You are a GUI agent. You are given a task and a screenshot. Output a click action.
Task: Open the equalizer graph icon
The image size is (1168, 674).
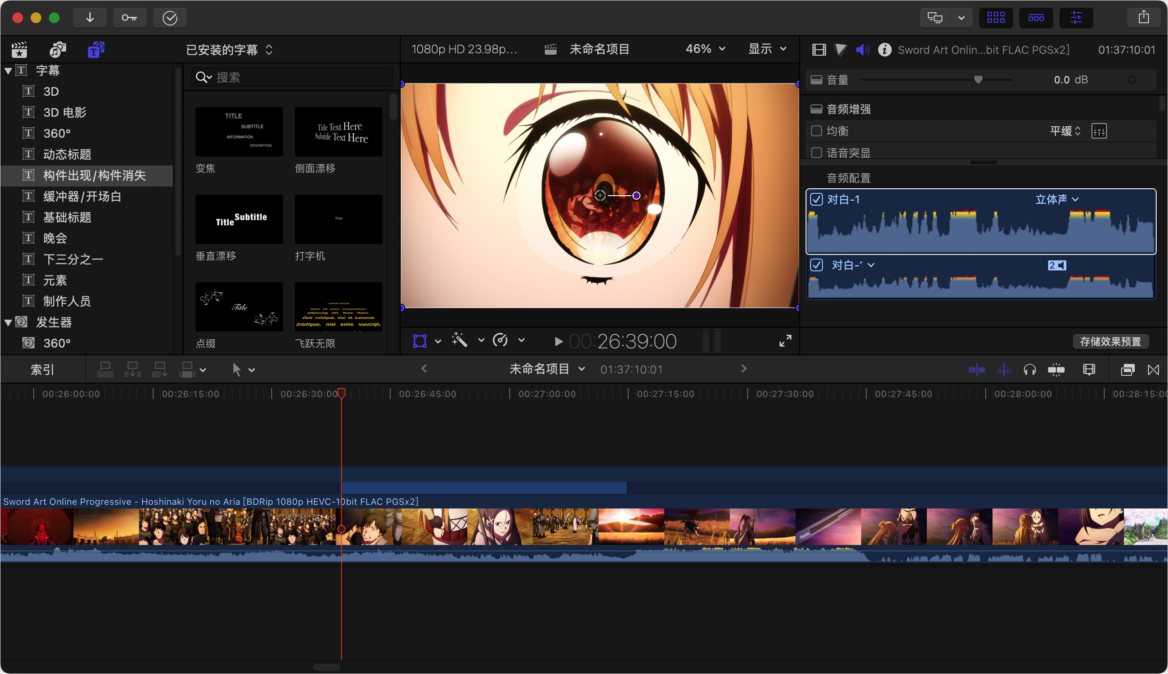tap(1099, 131)
